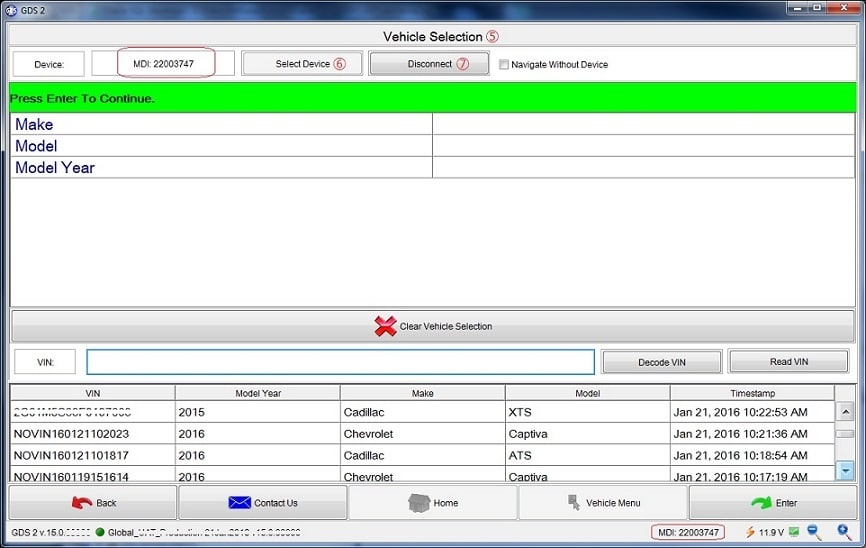Go back using the red arrow Back button

coord(93,503)
